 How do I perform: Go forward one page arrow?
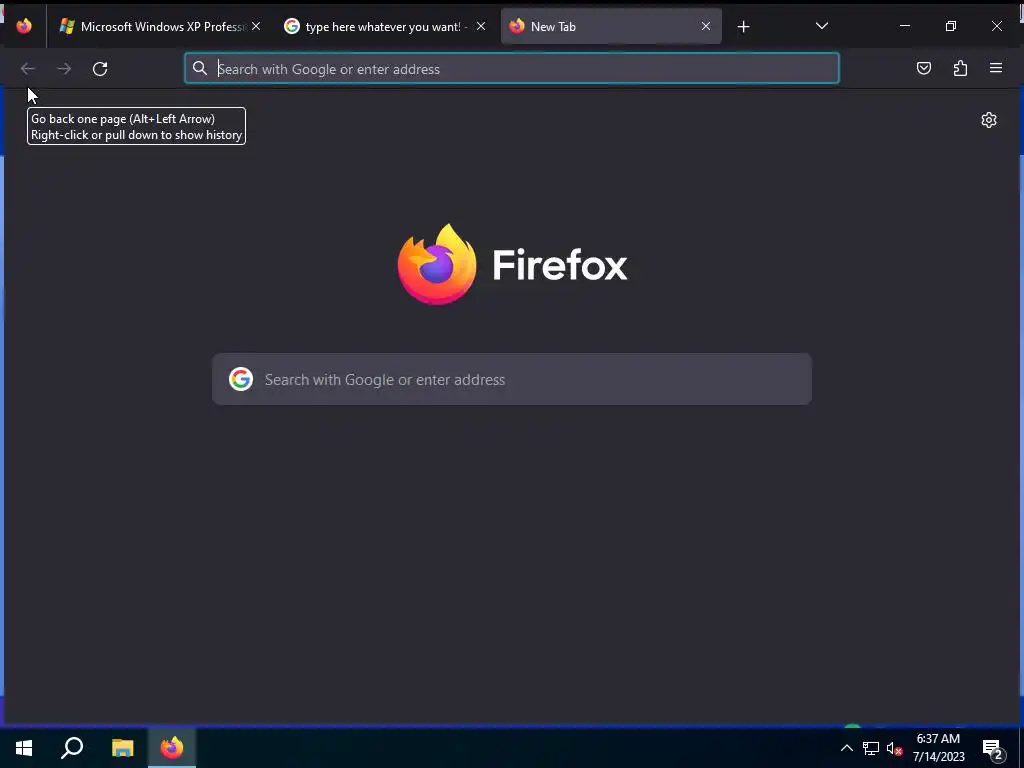[x=64, y=69]
